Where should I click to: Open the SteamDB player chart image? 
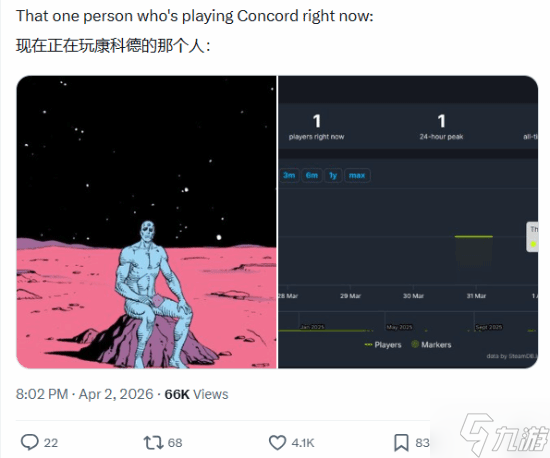point(408,222)
